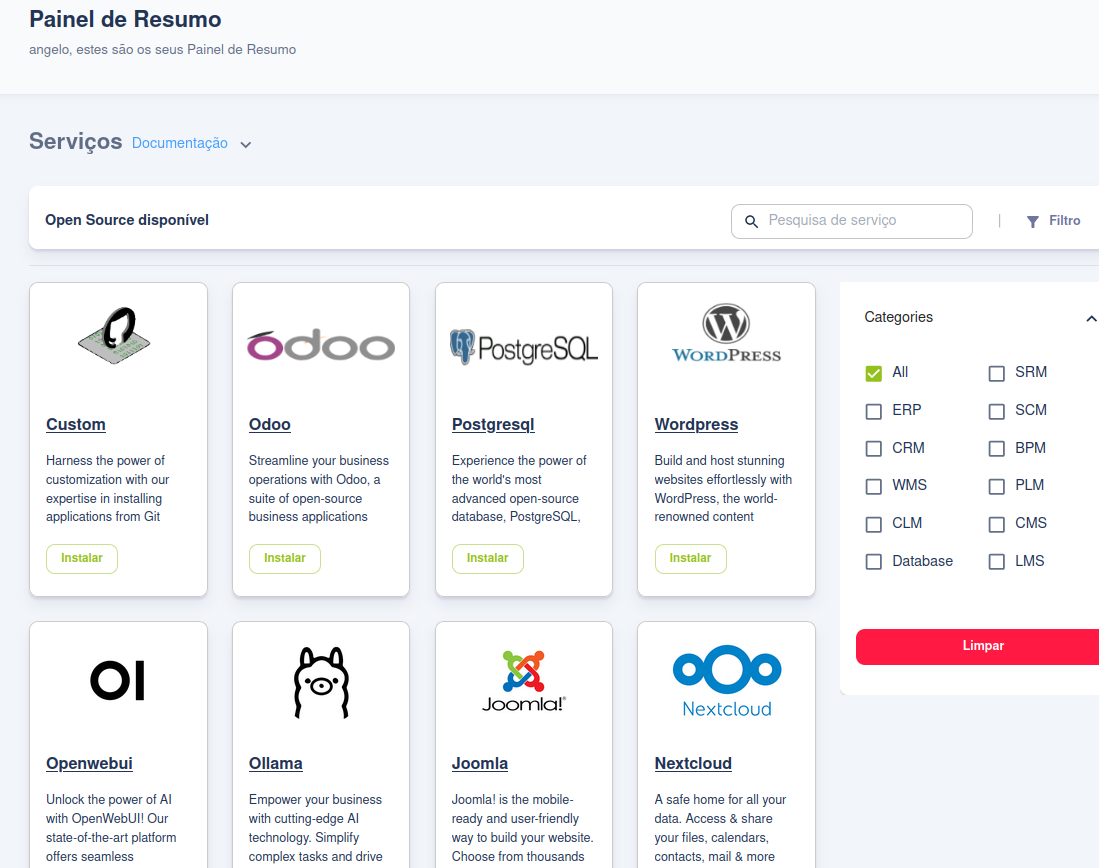Clear filters with the Limpar button
Image resolution: width=1099 pixels, height=868 pixels.
pos(978,646)
